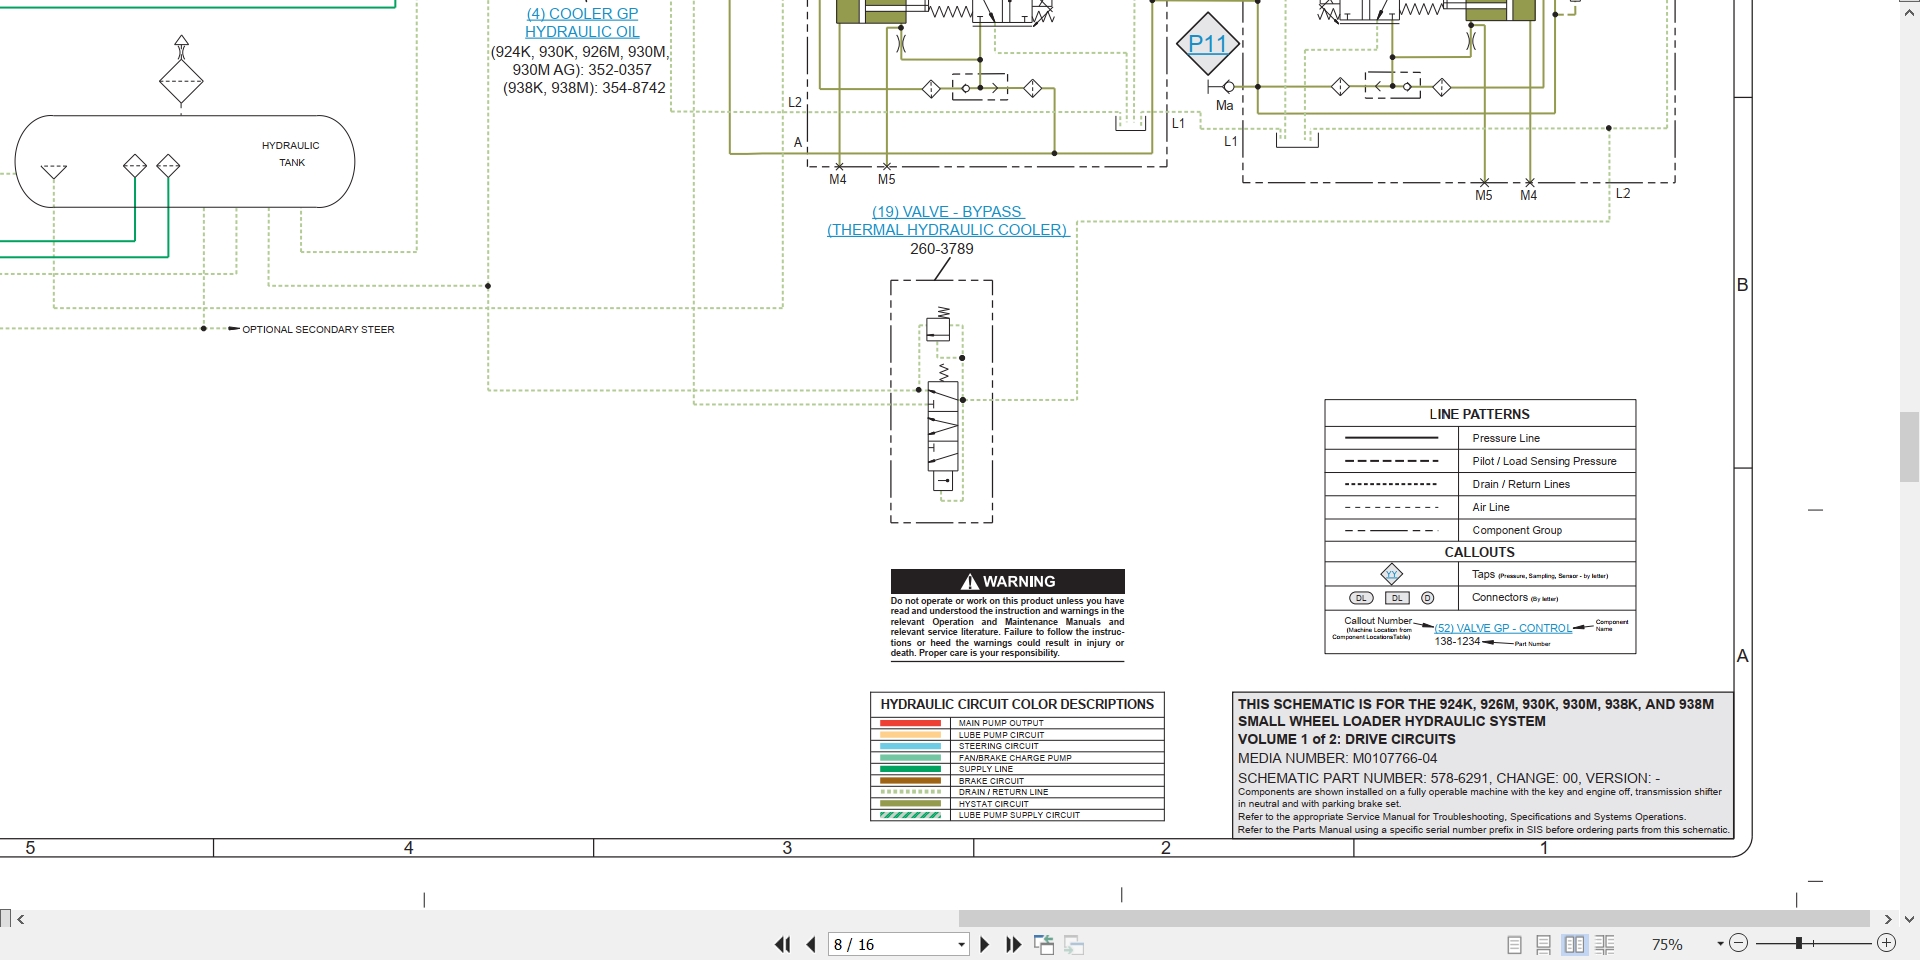Click the LINE PATTERNS heading
The height and width of the screenshot is (960, 1920).
click(1479, 414)
